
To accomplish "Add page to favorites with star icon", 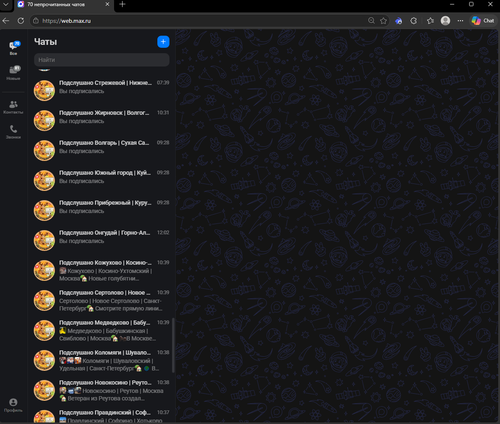I will pyautogui.click(x=383, y=21).
